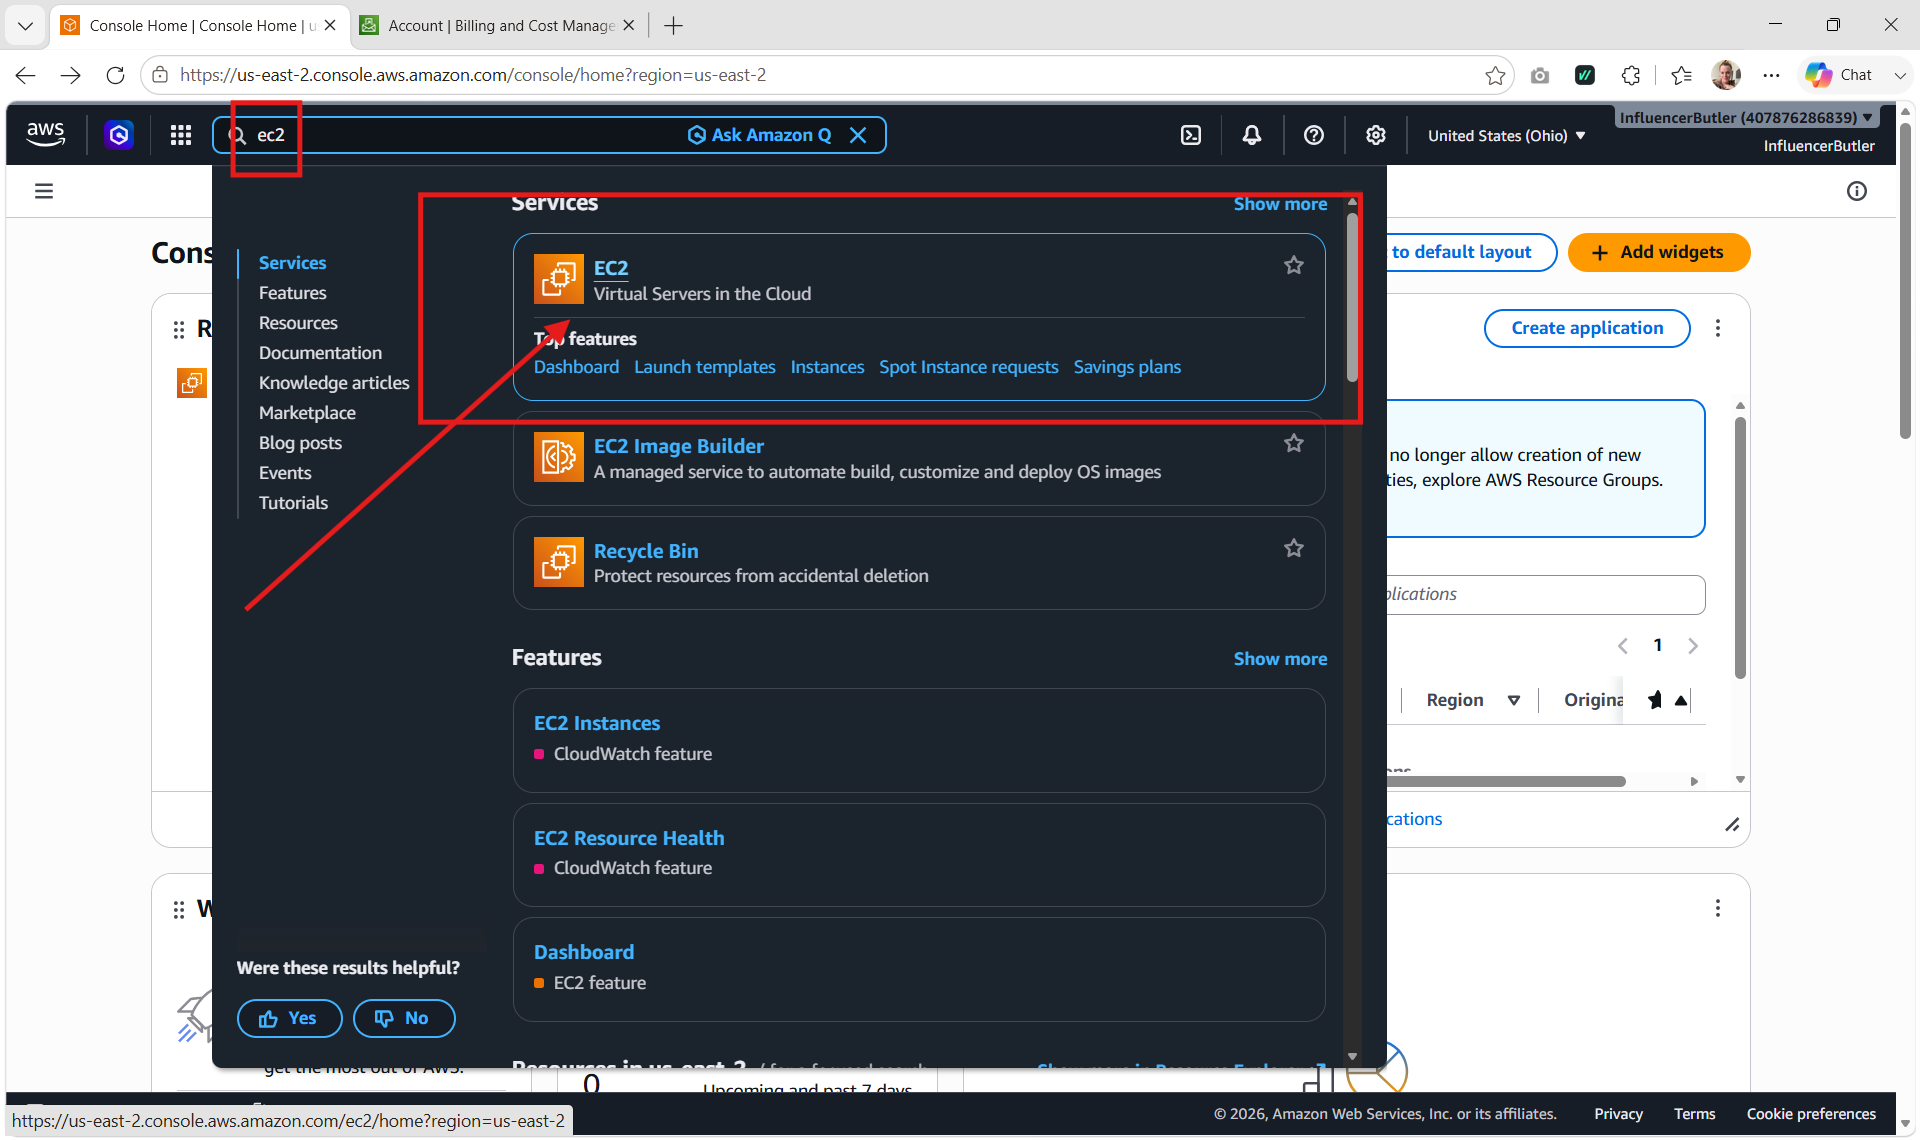The height and width of the screenshot is (1140, 1920).
Task: Open Region column filter dropdown
Action: (1514, 700)
